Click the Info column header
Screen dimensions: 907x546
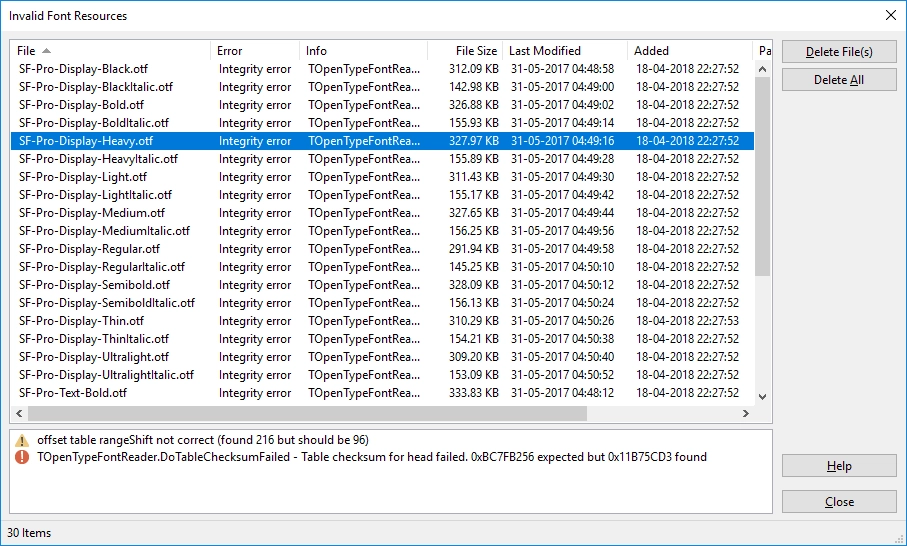click(x=317, y=51)
